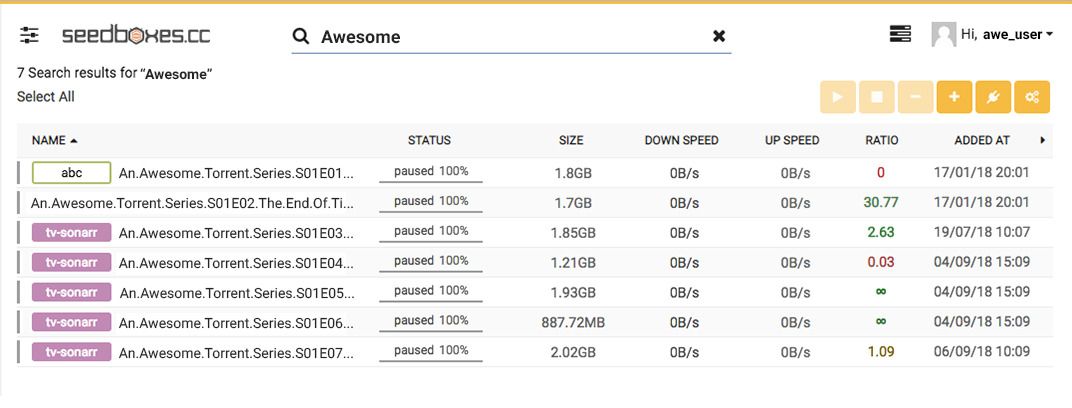Sort list by SIZE column header
Viewport: 1072px width, 408px height.
click(x=571, y=140)
